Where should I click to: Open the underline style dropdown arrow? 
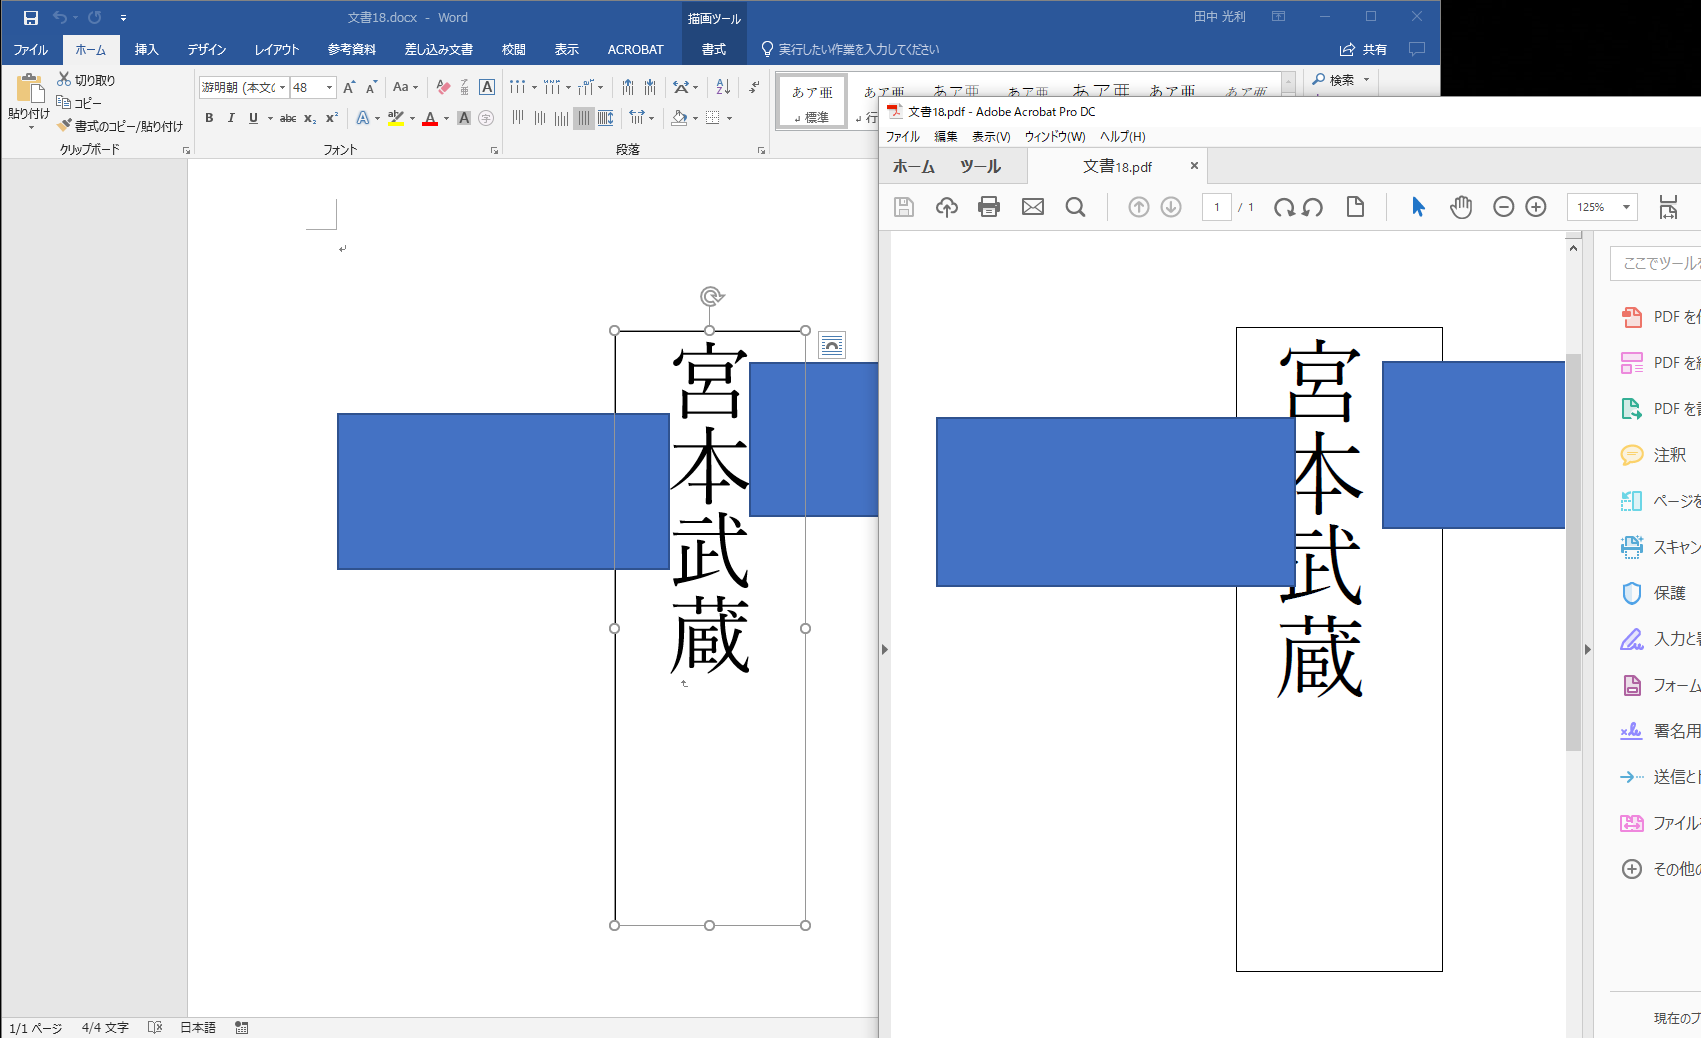pos(270,118)
